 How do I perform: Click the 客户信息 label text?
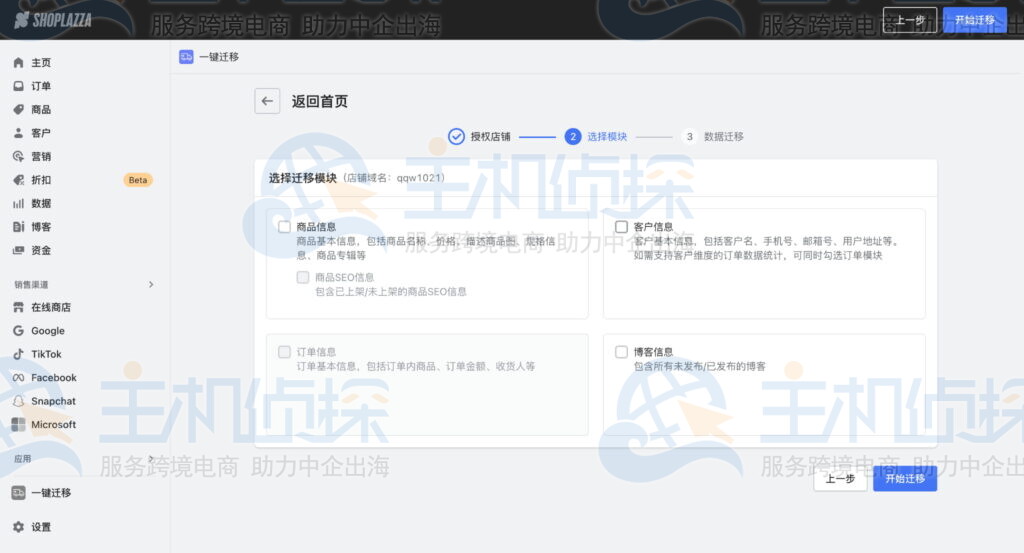pyautogui.click(x=653, y=227)
